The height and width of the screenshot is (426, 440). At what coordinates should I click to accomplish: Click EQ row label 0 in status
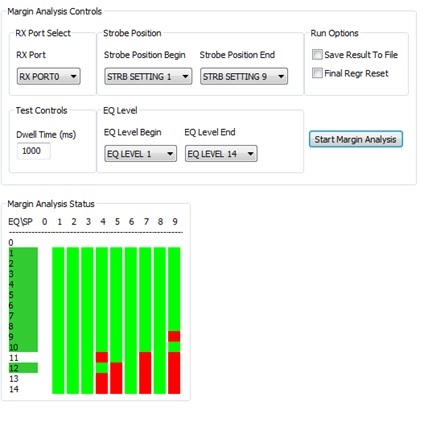(x=11, y=243)
